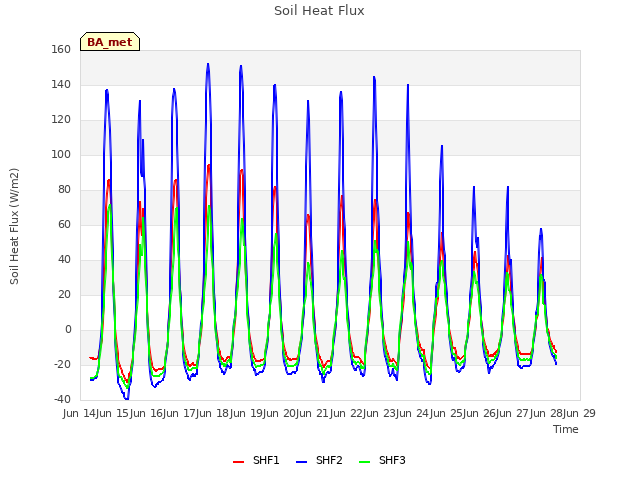The width and height of the screenshot is (640, 480).
Task: Click the Jun 19 x-axis tick label
Action: click(x=247, y=413)
